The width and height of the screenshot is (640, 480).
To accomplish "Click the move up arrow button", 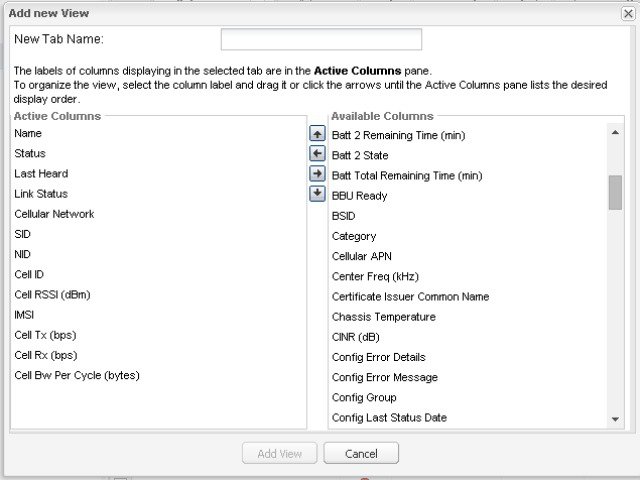I will (318, 133).
